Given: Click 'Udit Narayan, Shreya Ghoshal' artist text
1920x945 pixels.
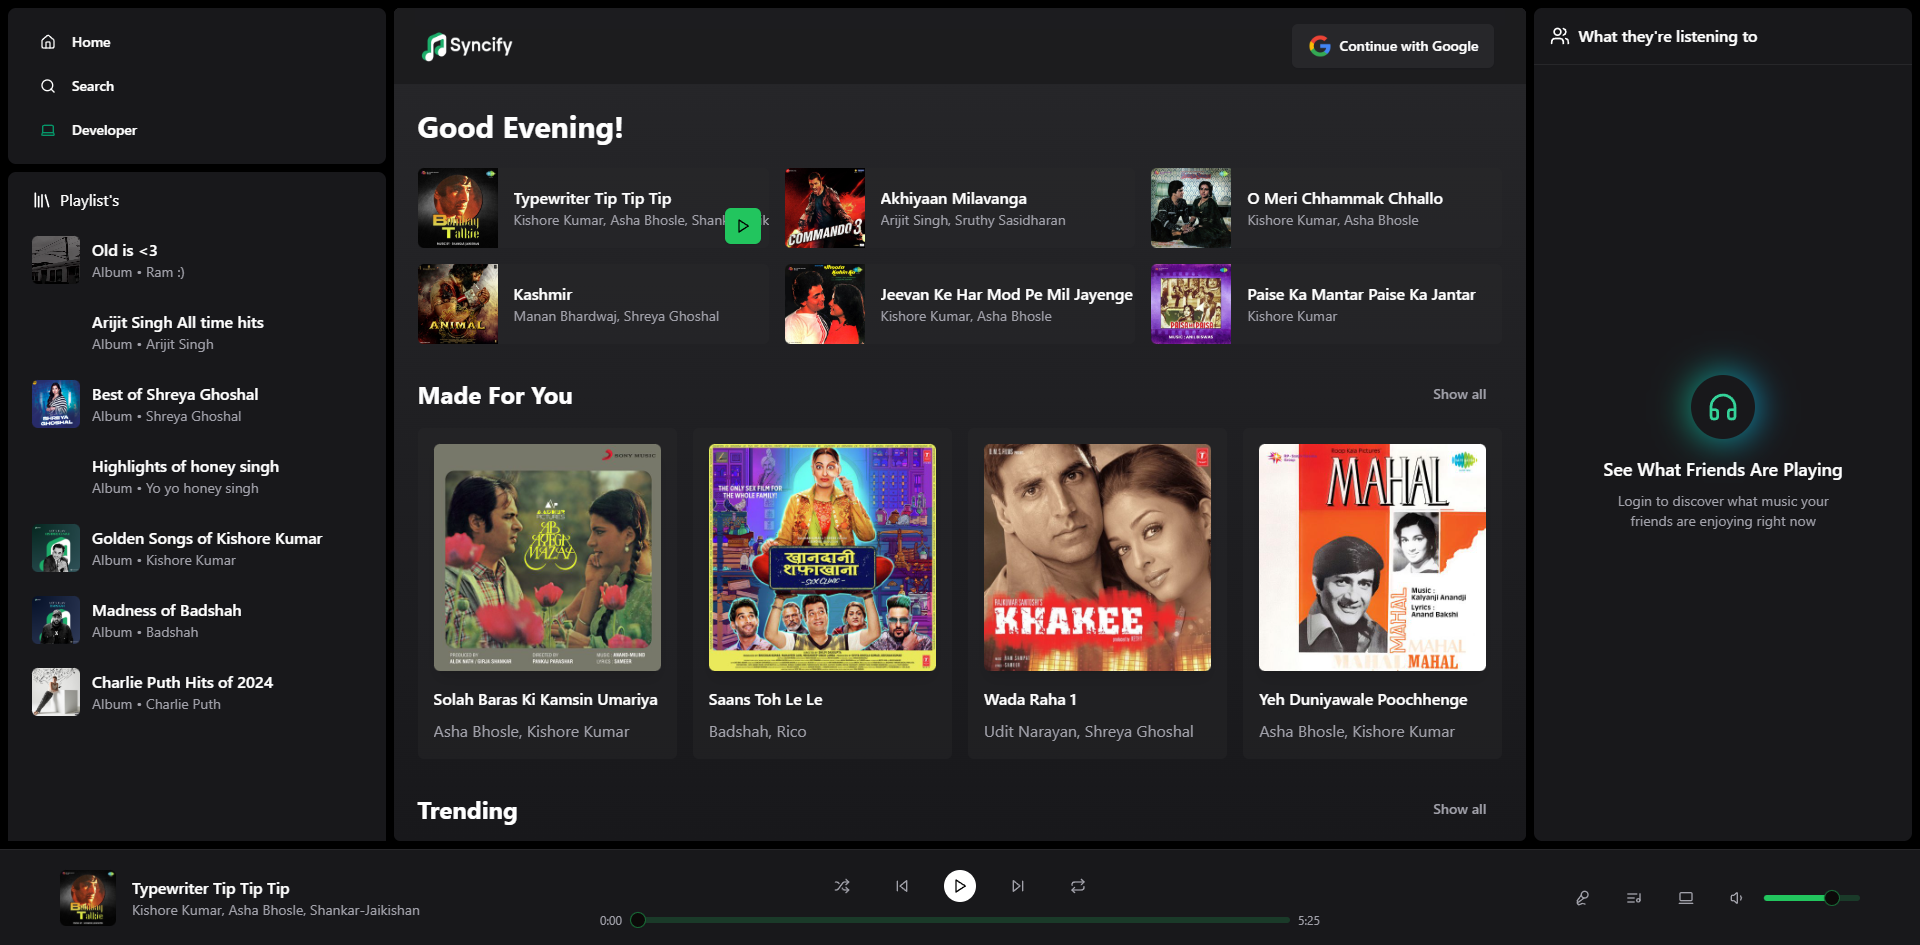Looking at the screenshot, I should 1088,731.
